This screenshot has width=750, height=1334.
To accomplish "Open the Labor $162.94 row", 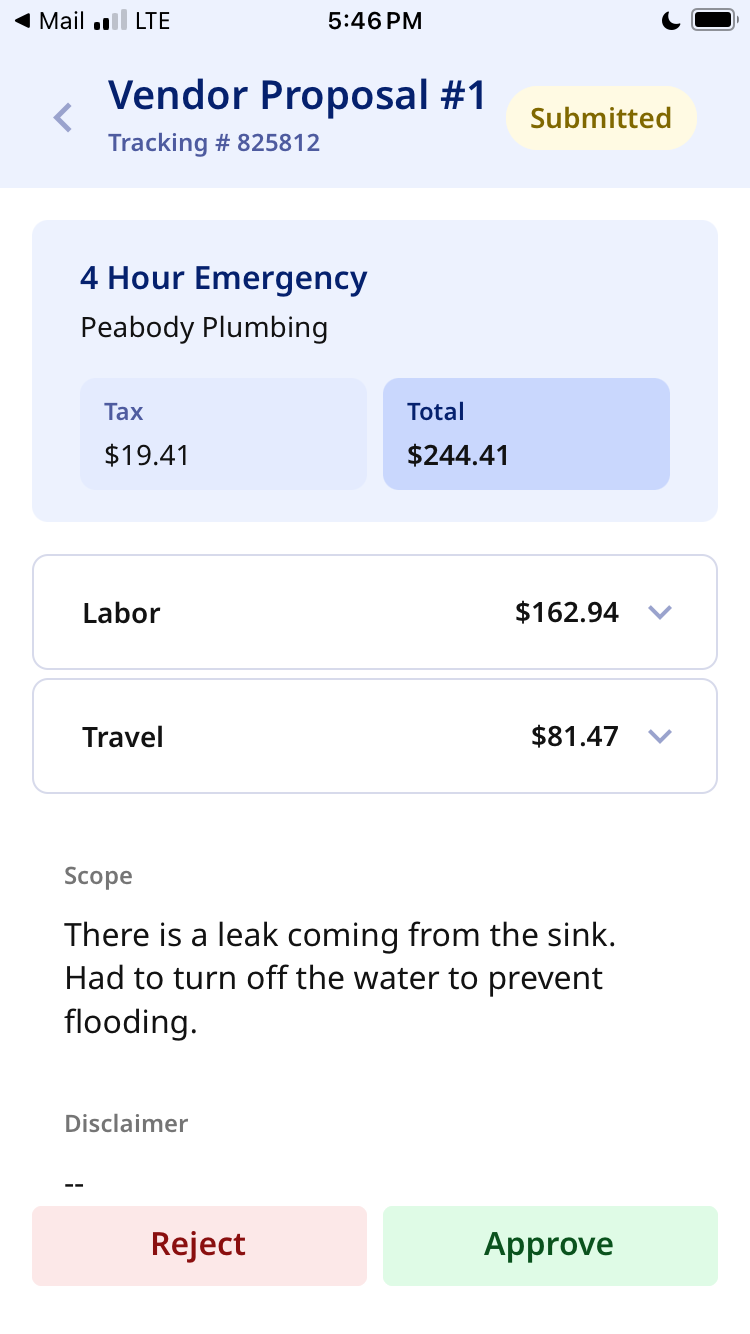I will point(375,612).
